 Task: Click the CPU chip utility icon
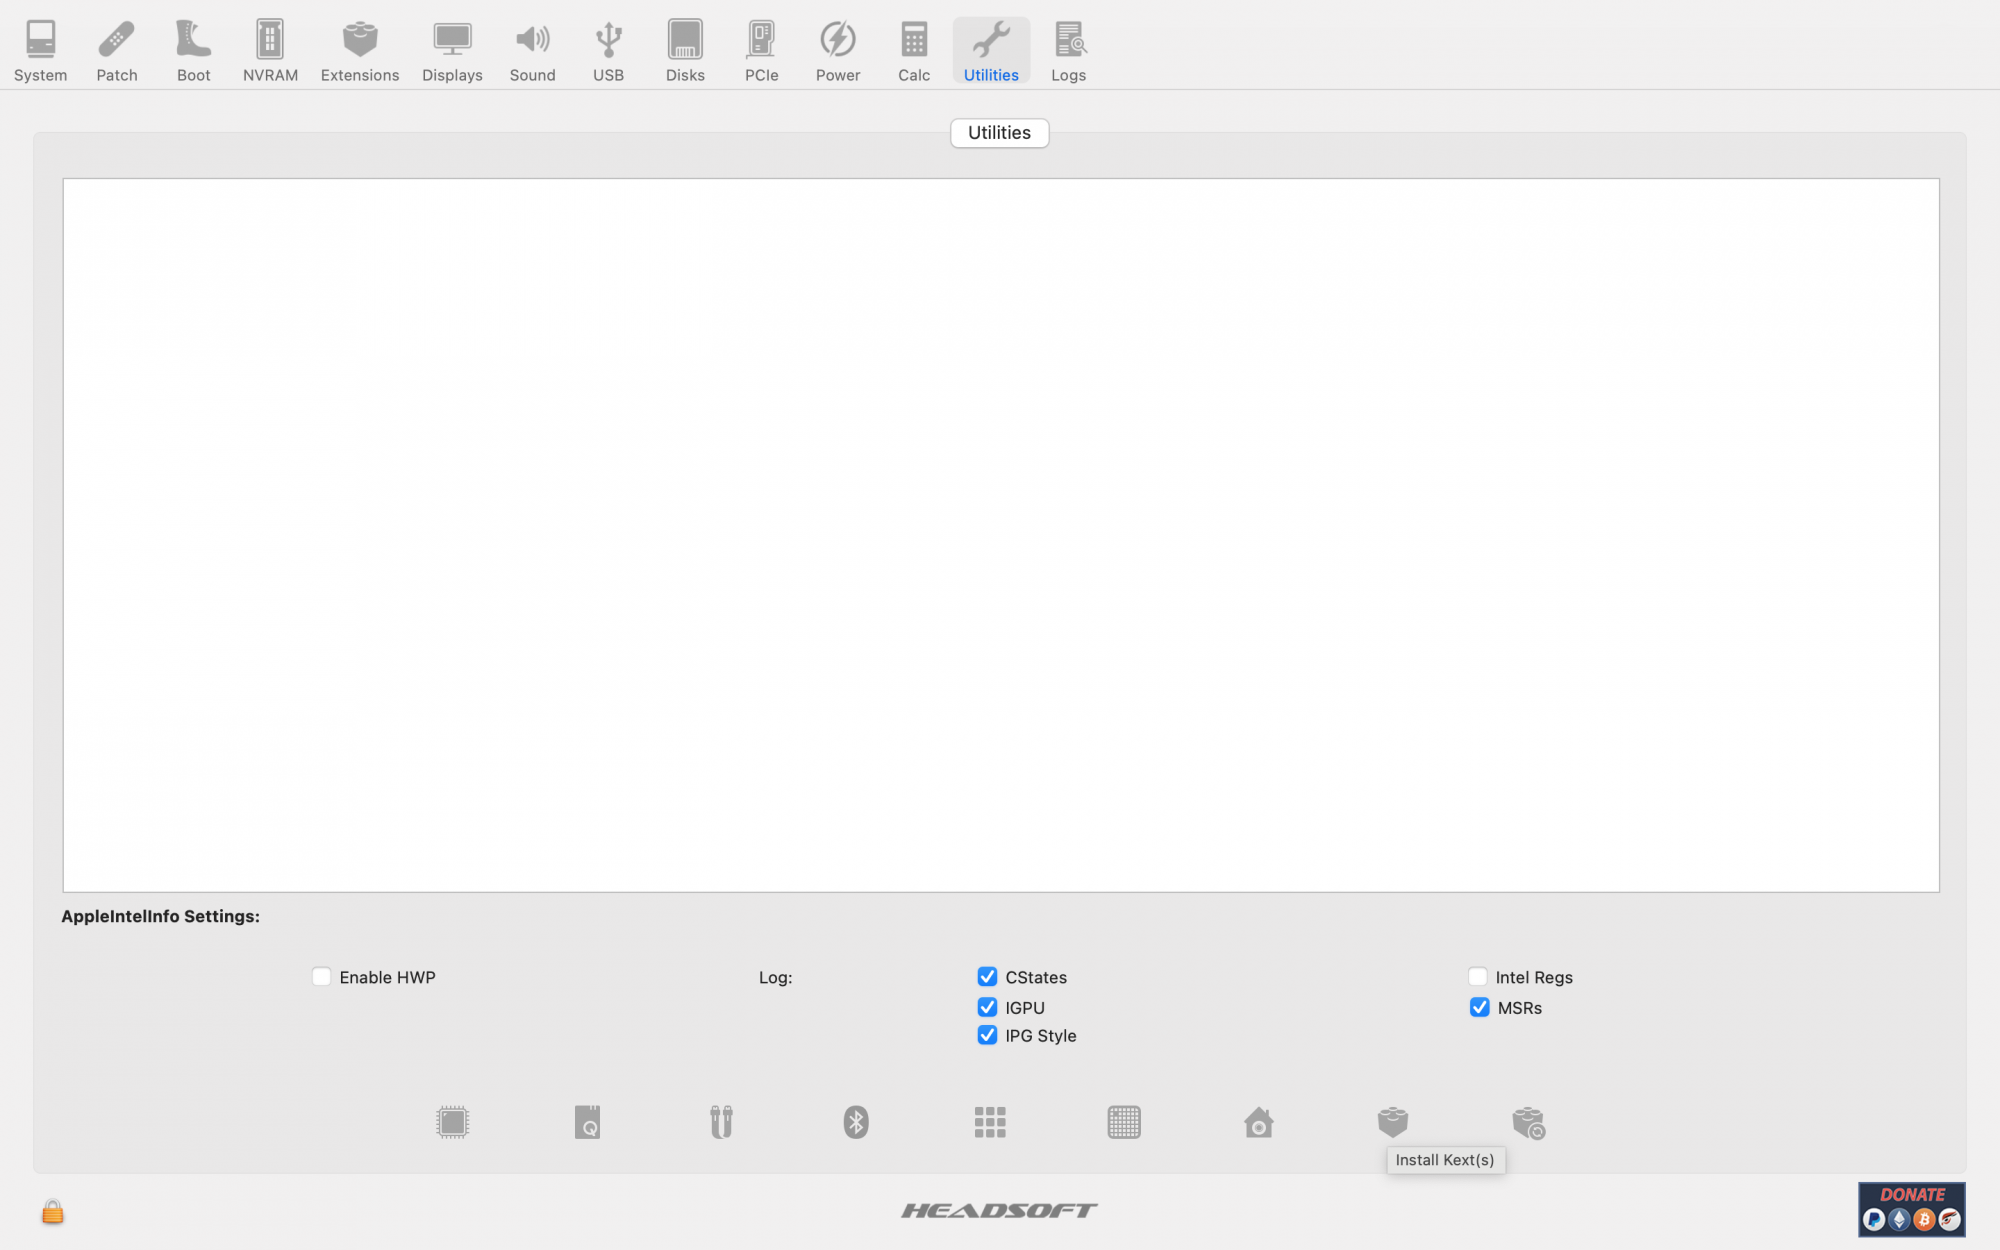coord(452,1122)
